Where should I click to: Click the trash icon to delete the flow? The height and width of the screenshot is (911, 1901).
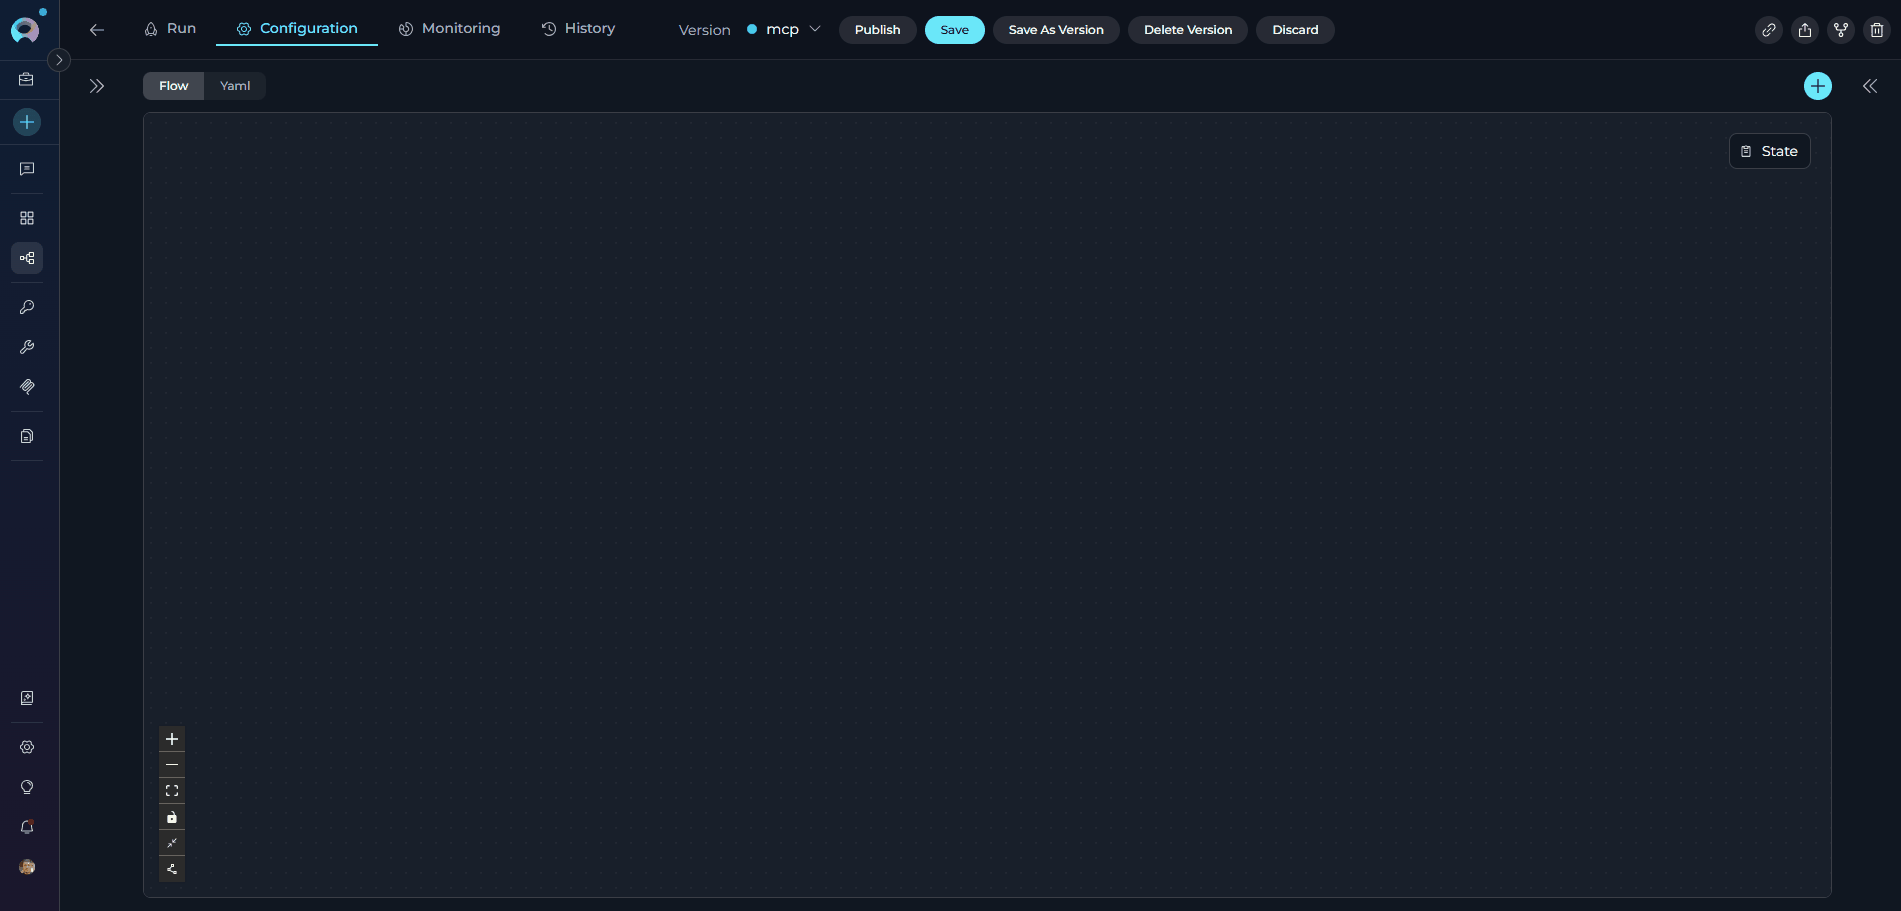point(1876,30)
